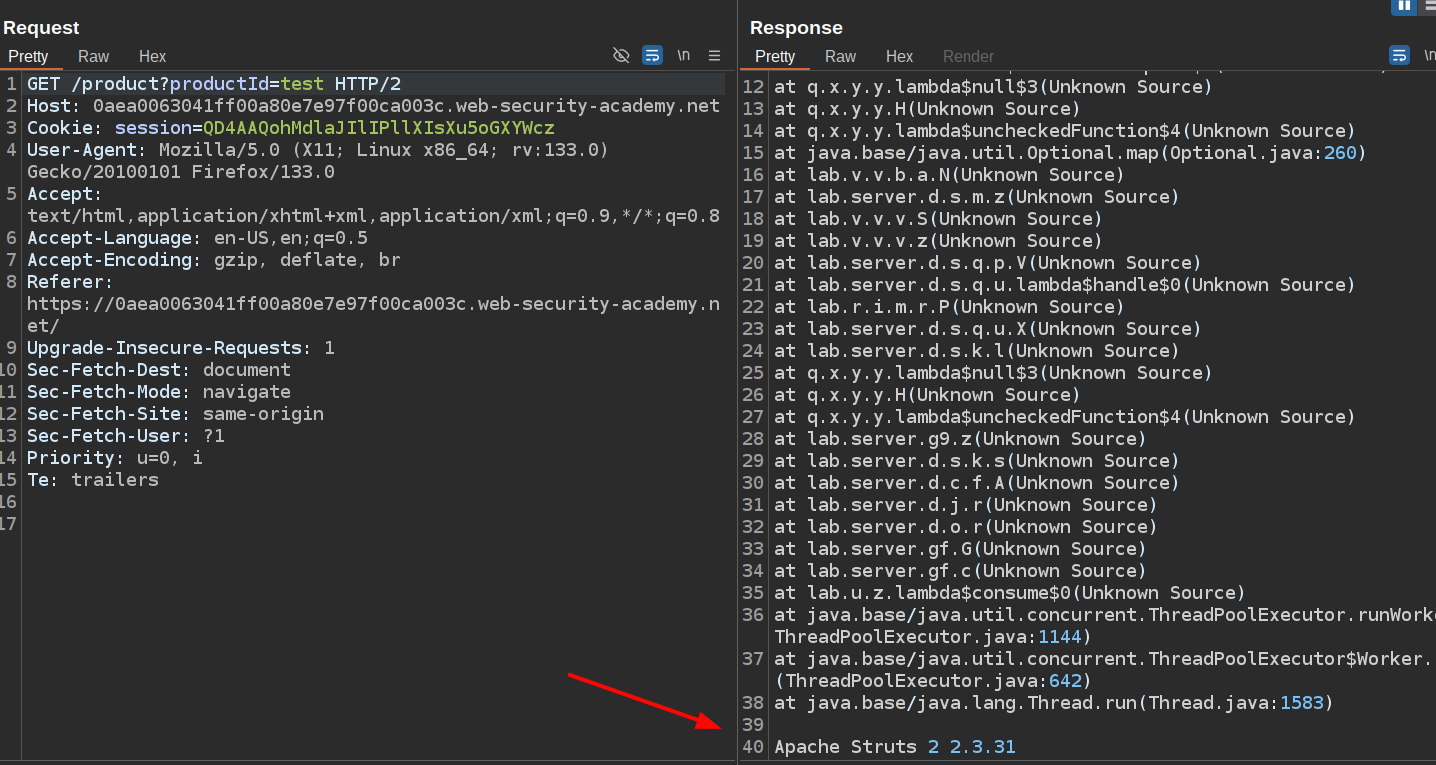Screen dimensions: 1436x765
Task: Switch Request view to Raw tab
Action: click(x=94, y=56)
